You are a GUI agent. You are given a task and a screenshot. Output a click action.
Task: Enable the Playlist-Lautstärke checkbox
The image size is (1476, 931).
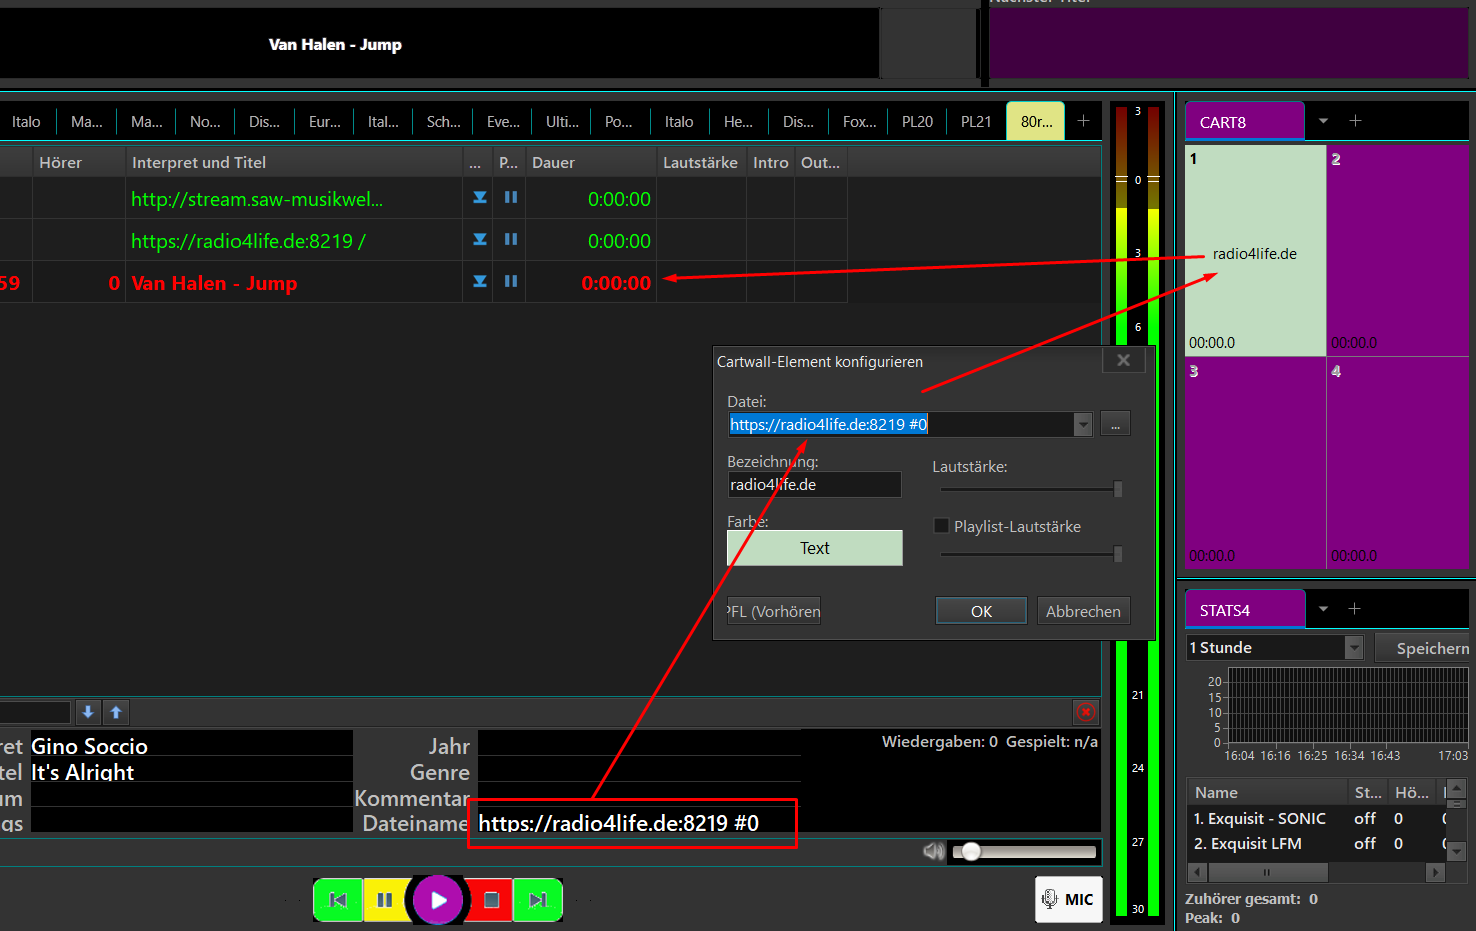(x=941, y=526)
